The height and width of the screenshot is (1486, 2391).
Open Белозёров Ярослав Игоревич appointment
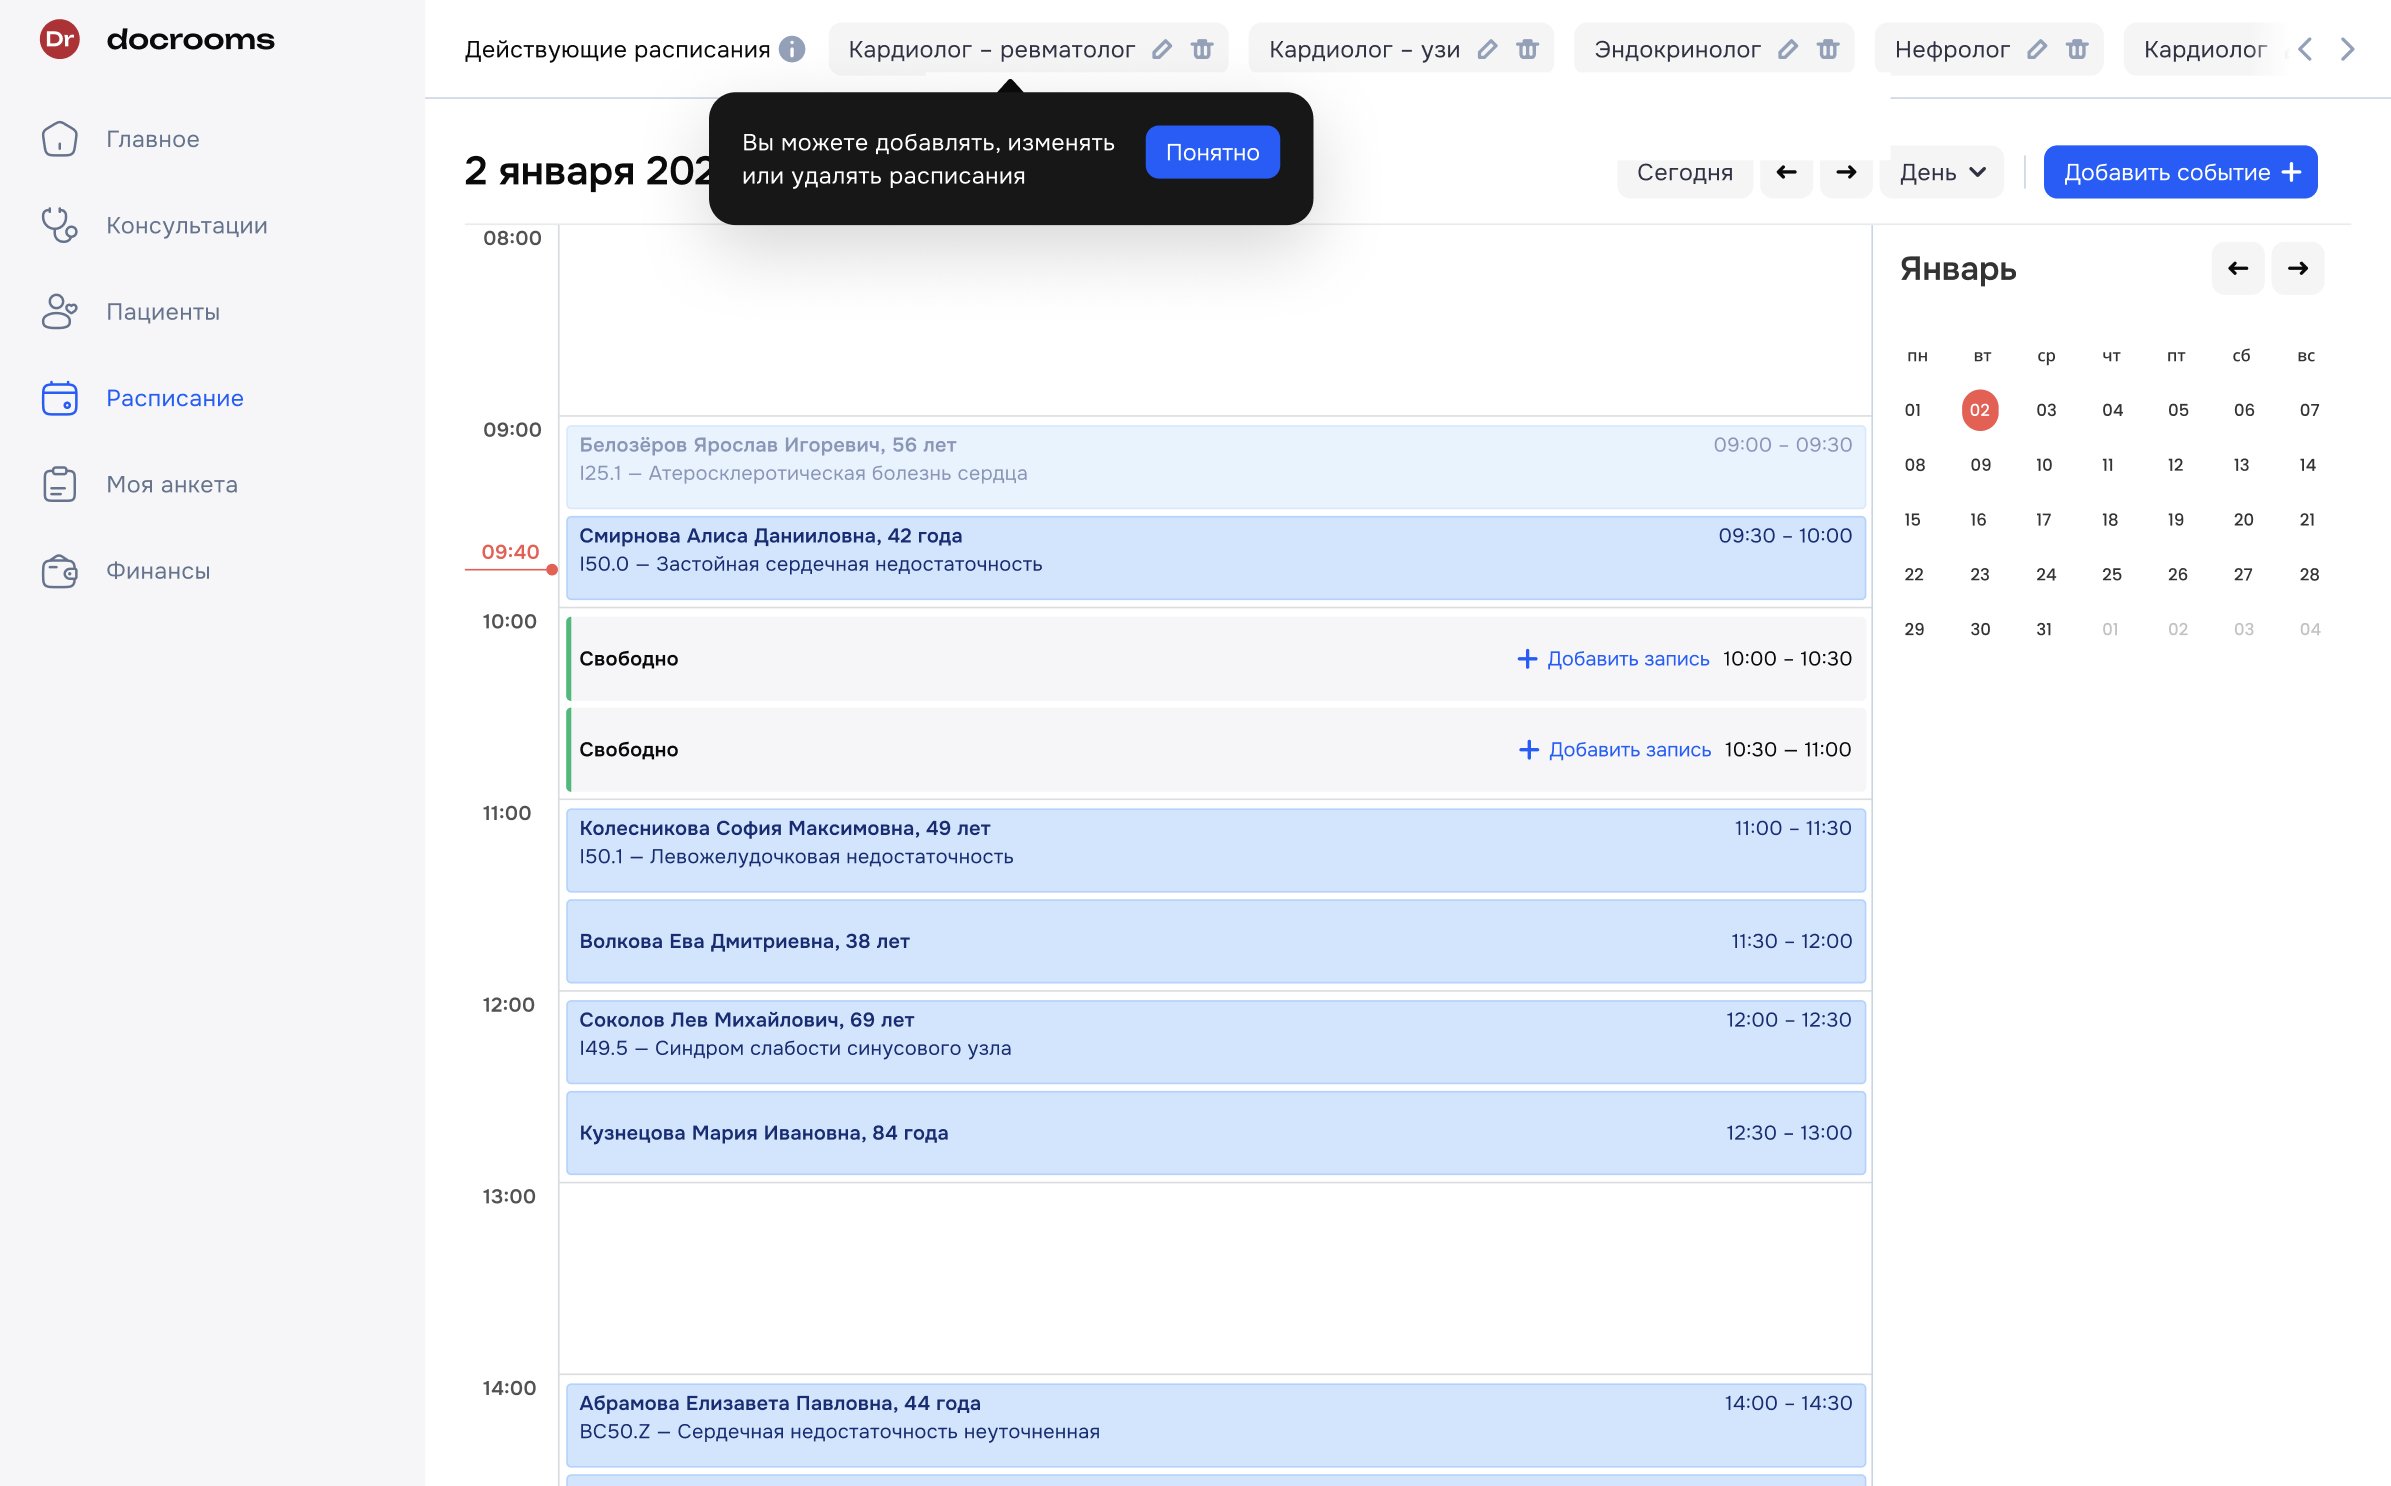click(x=1215, y=467)
